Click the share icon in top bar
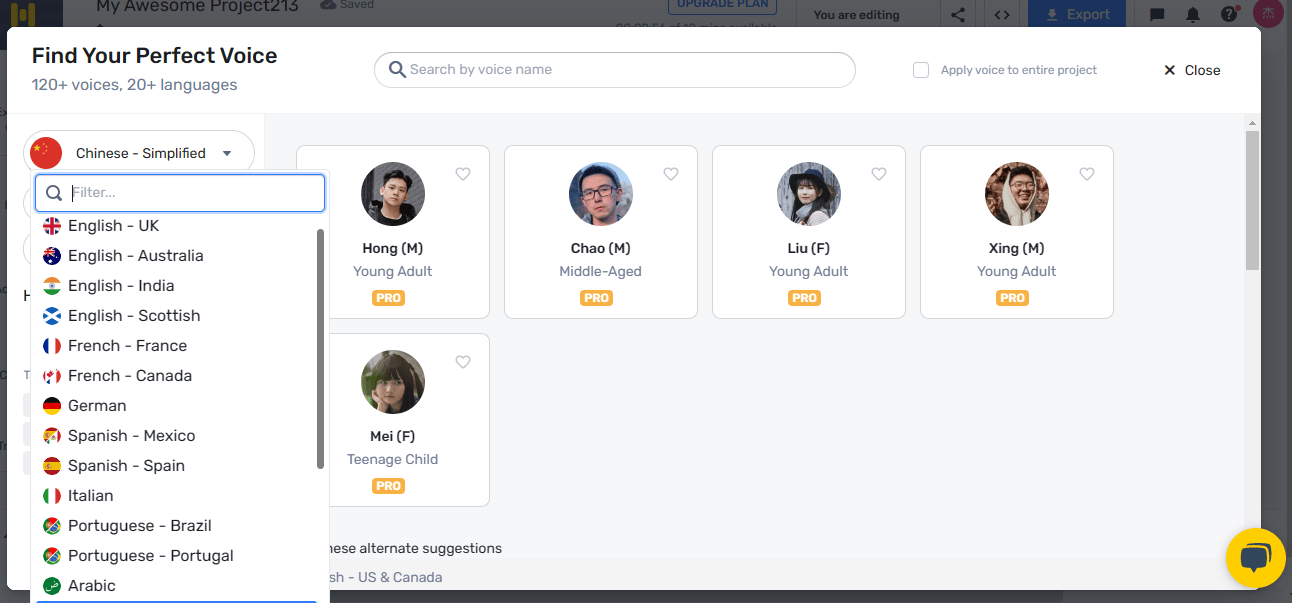This screenshot has width=1292, height=603. (x=958, y=15)
